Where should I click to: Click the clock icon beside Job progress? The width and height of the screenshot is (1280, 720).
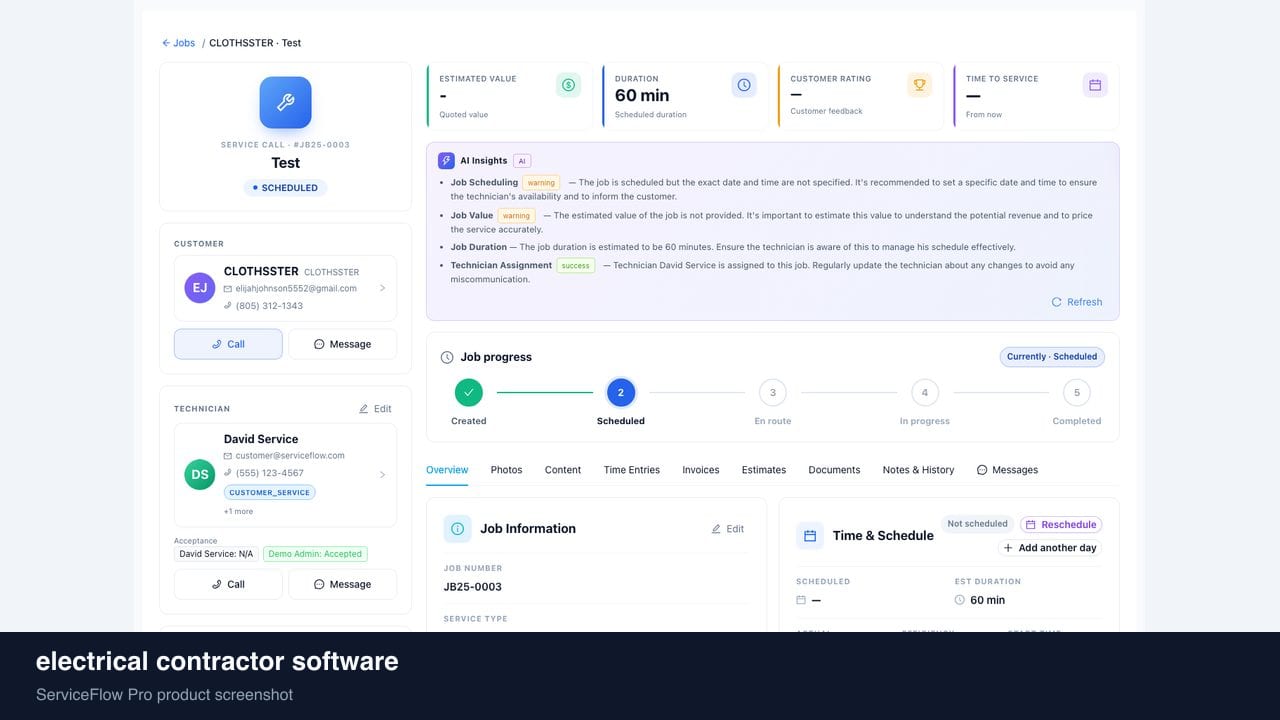(447, 357)
